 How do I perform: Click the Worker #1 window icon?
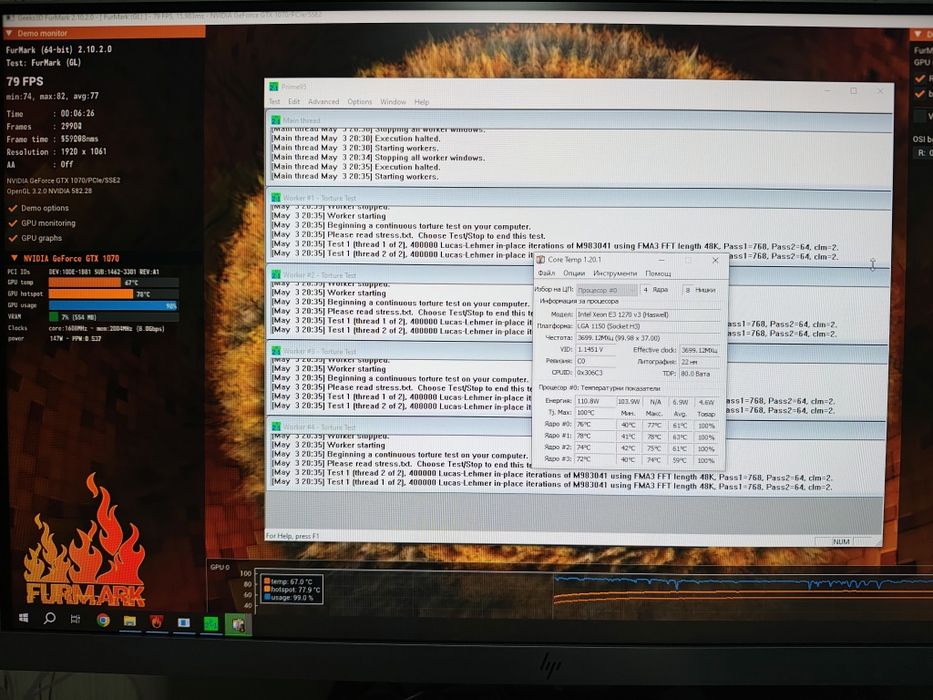point(276,198)
